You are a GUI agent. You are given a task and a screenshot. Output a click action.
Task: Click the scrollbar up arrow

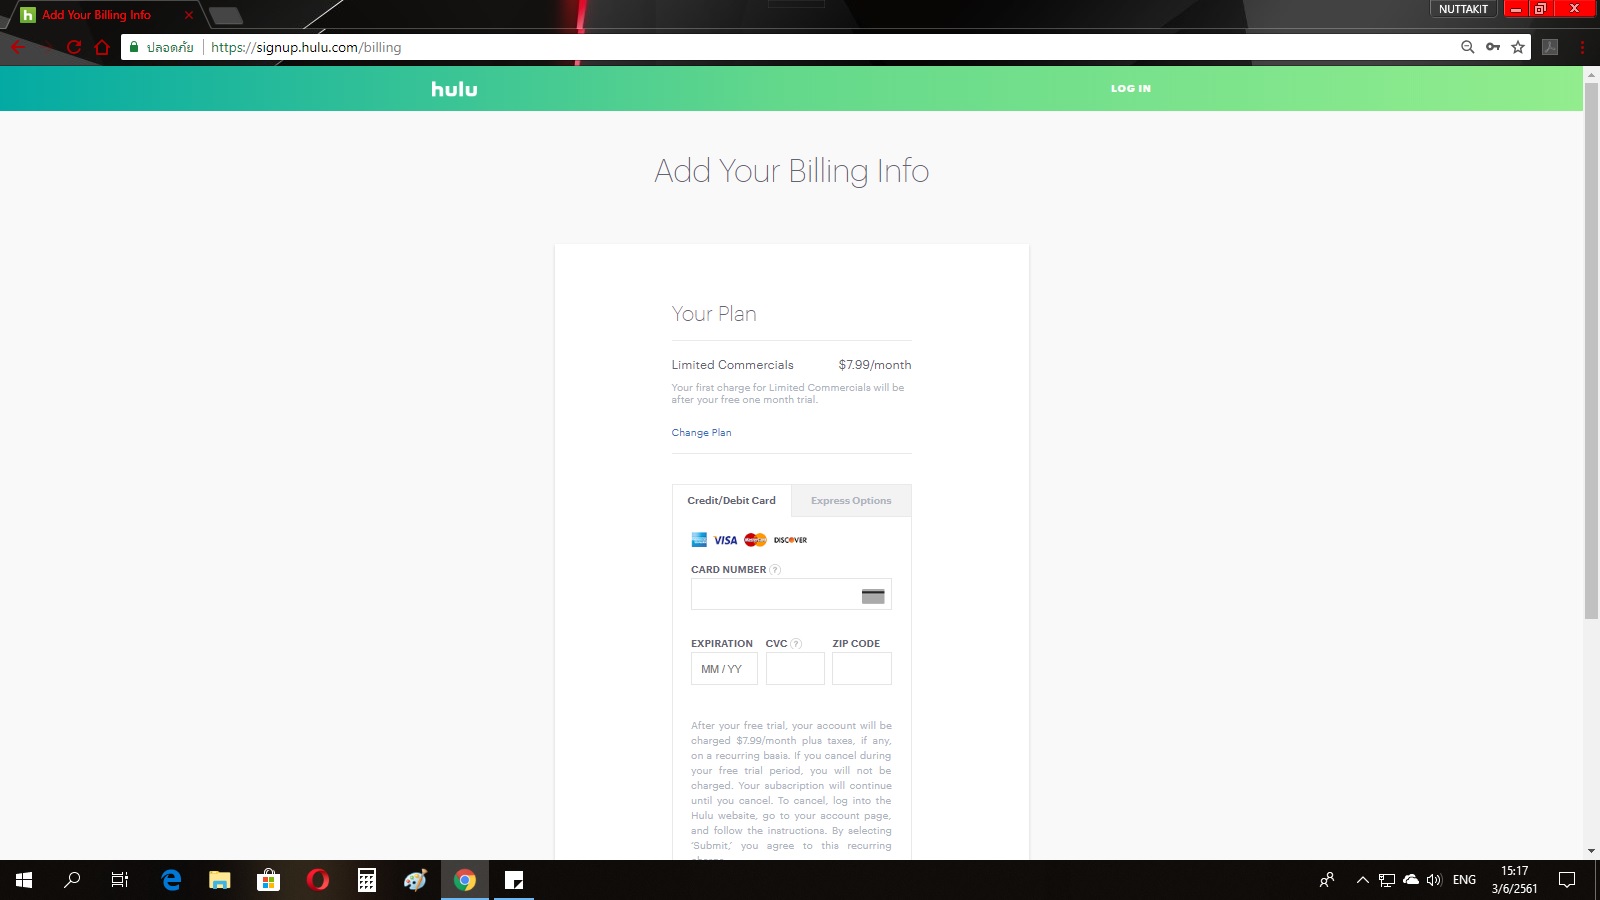(x=1591, y=73)
